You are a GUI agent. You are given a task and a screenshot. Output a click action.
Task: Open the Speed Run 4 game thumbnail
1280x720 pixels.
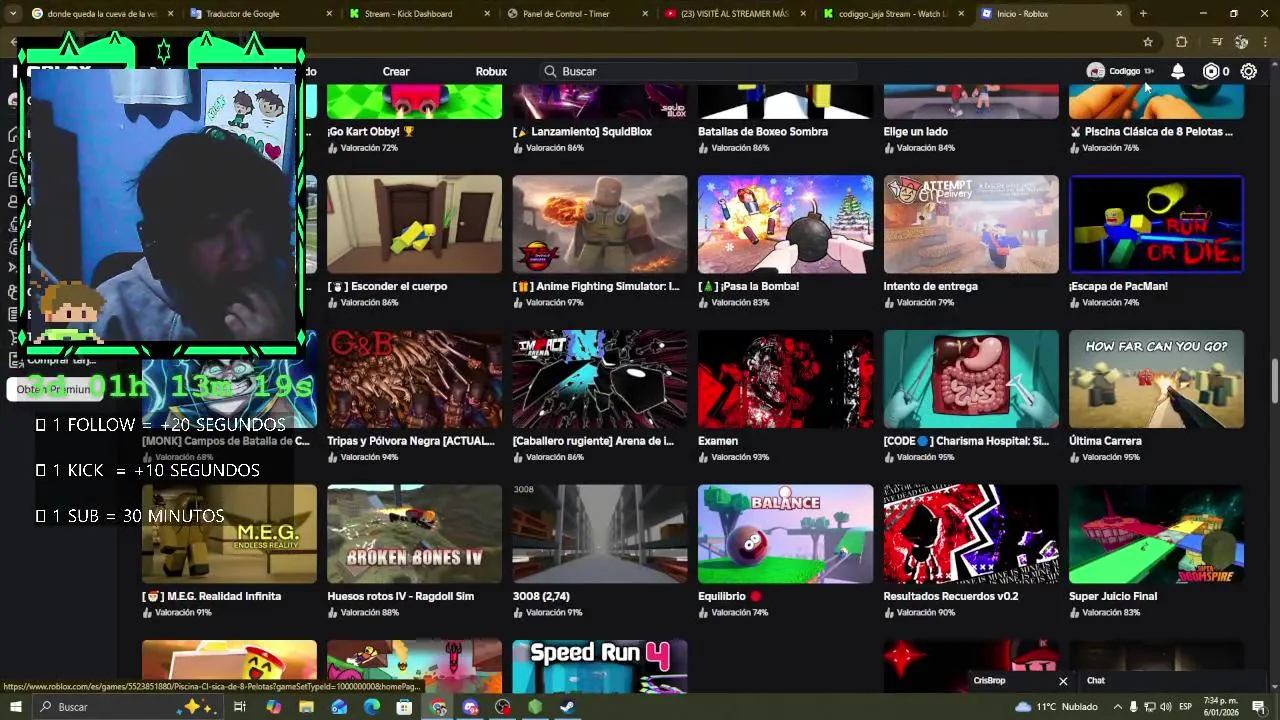coord(600,665)
